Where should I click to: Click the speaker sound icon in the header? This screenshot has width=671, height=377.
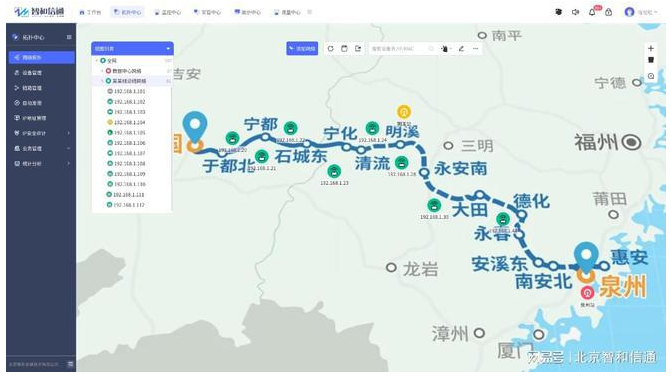576,12
